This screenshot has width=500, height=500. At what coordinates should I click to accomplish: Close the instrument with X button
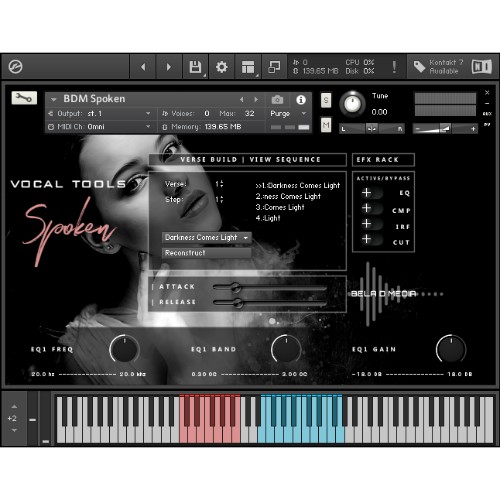487,92
